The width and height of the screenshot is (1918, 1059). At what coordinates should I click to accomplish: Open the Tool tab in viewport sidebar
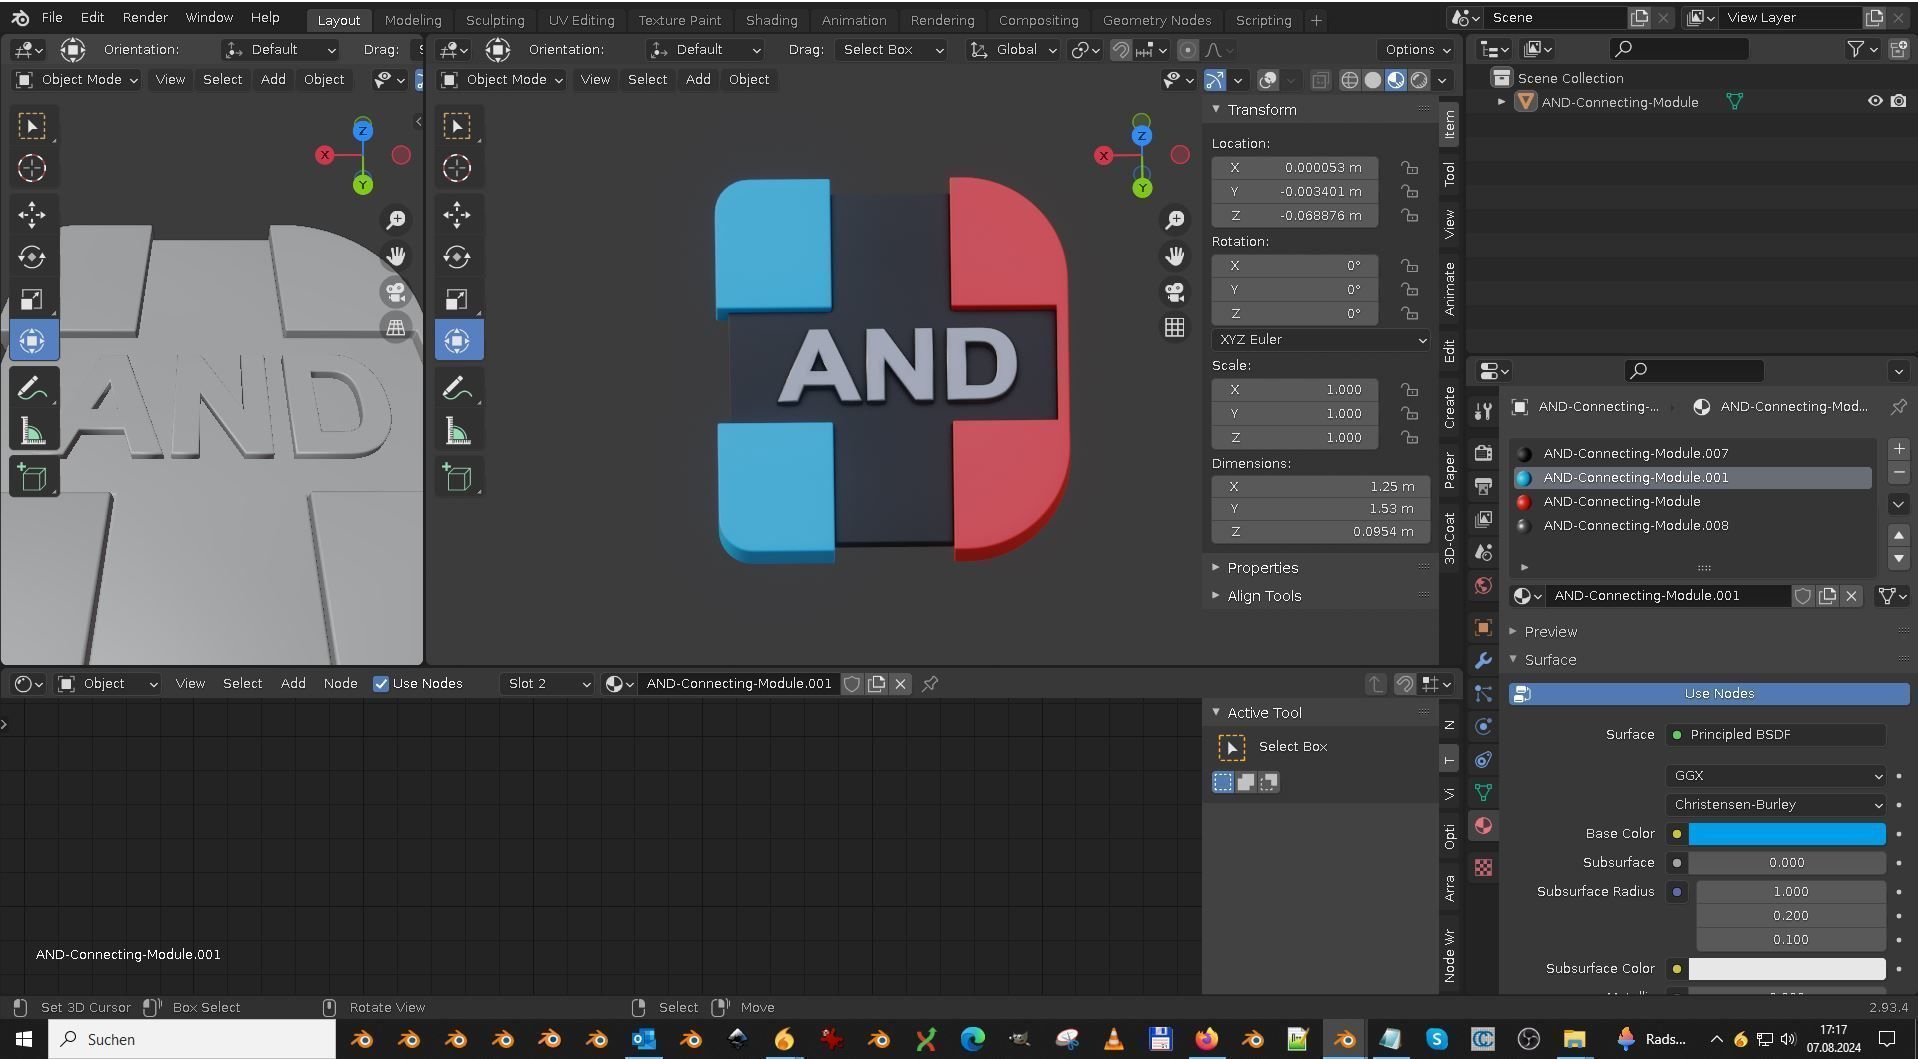(1449, 174)
